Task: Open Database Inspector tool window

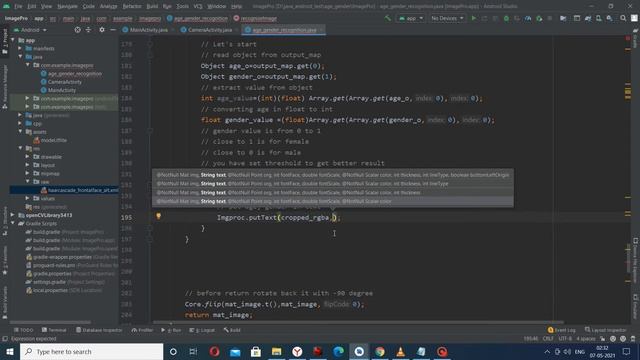Action: click(x=99, y=330)
